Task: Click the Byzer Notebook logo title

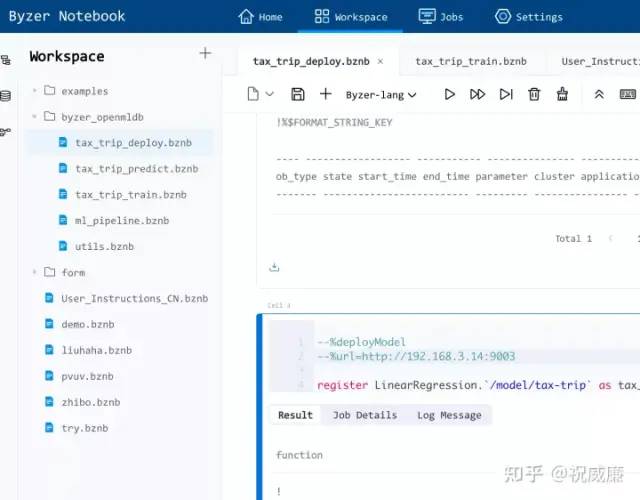Action: 67,16
